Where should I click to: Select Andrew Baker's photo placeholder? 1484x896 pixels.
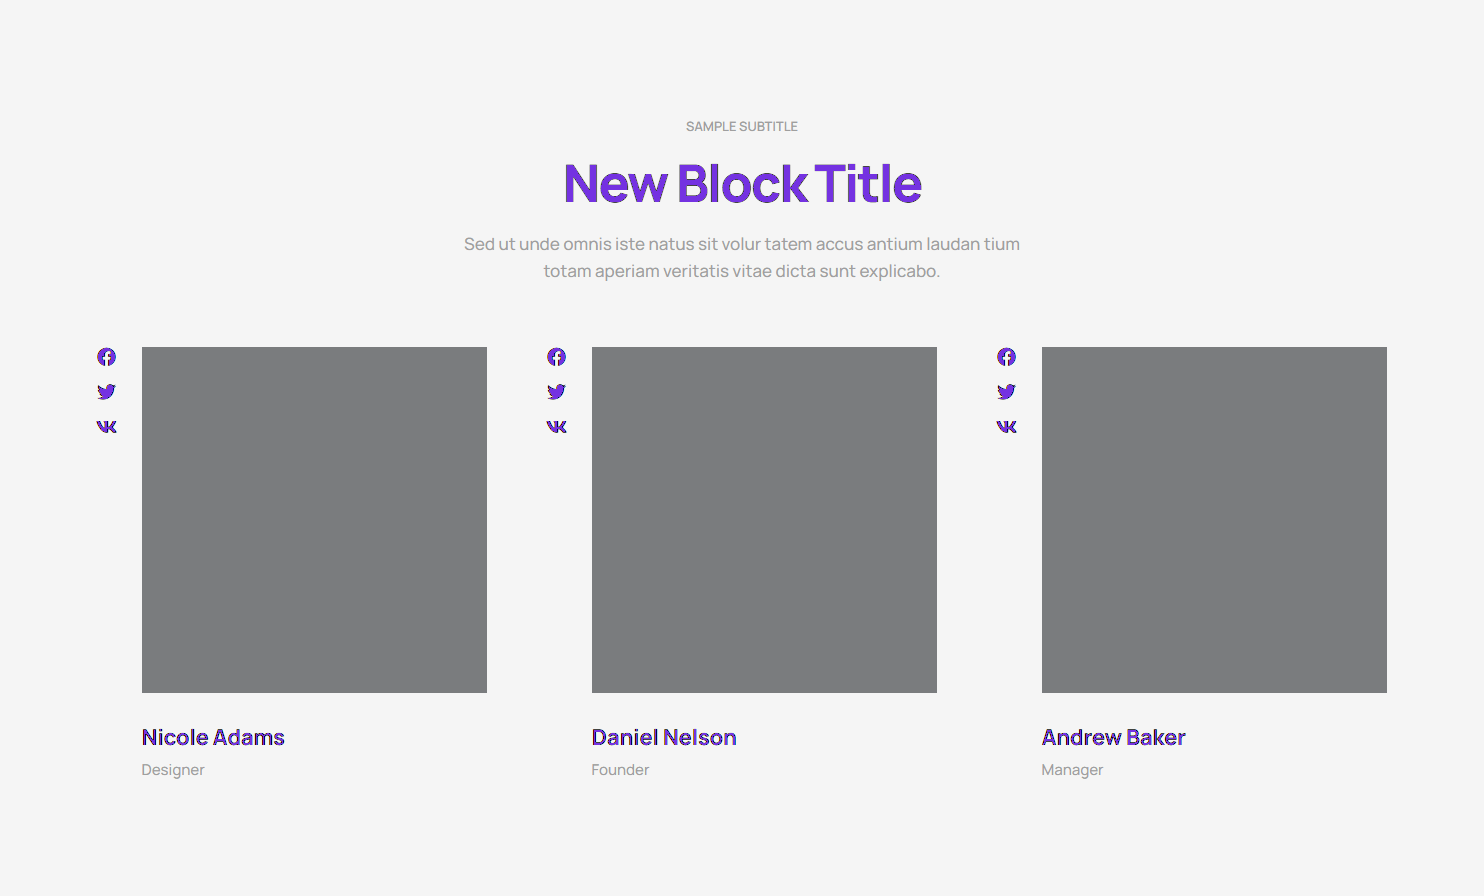tap(1214, 520)
